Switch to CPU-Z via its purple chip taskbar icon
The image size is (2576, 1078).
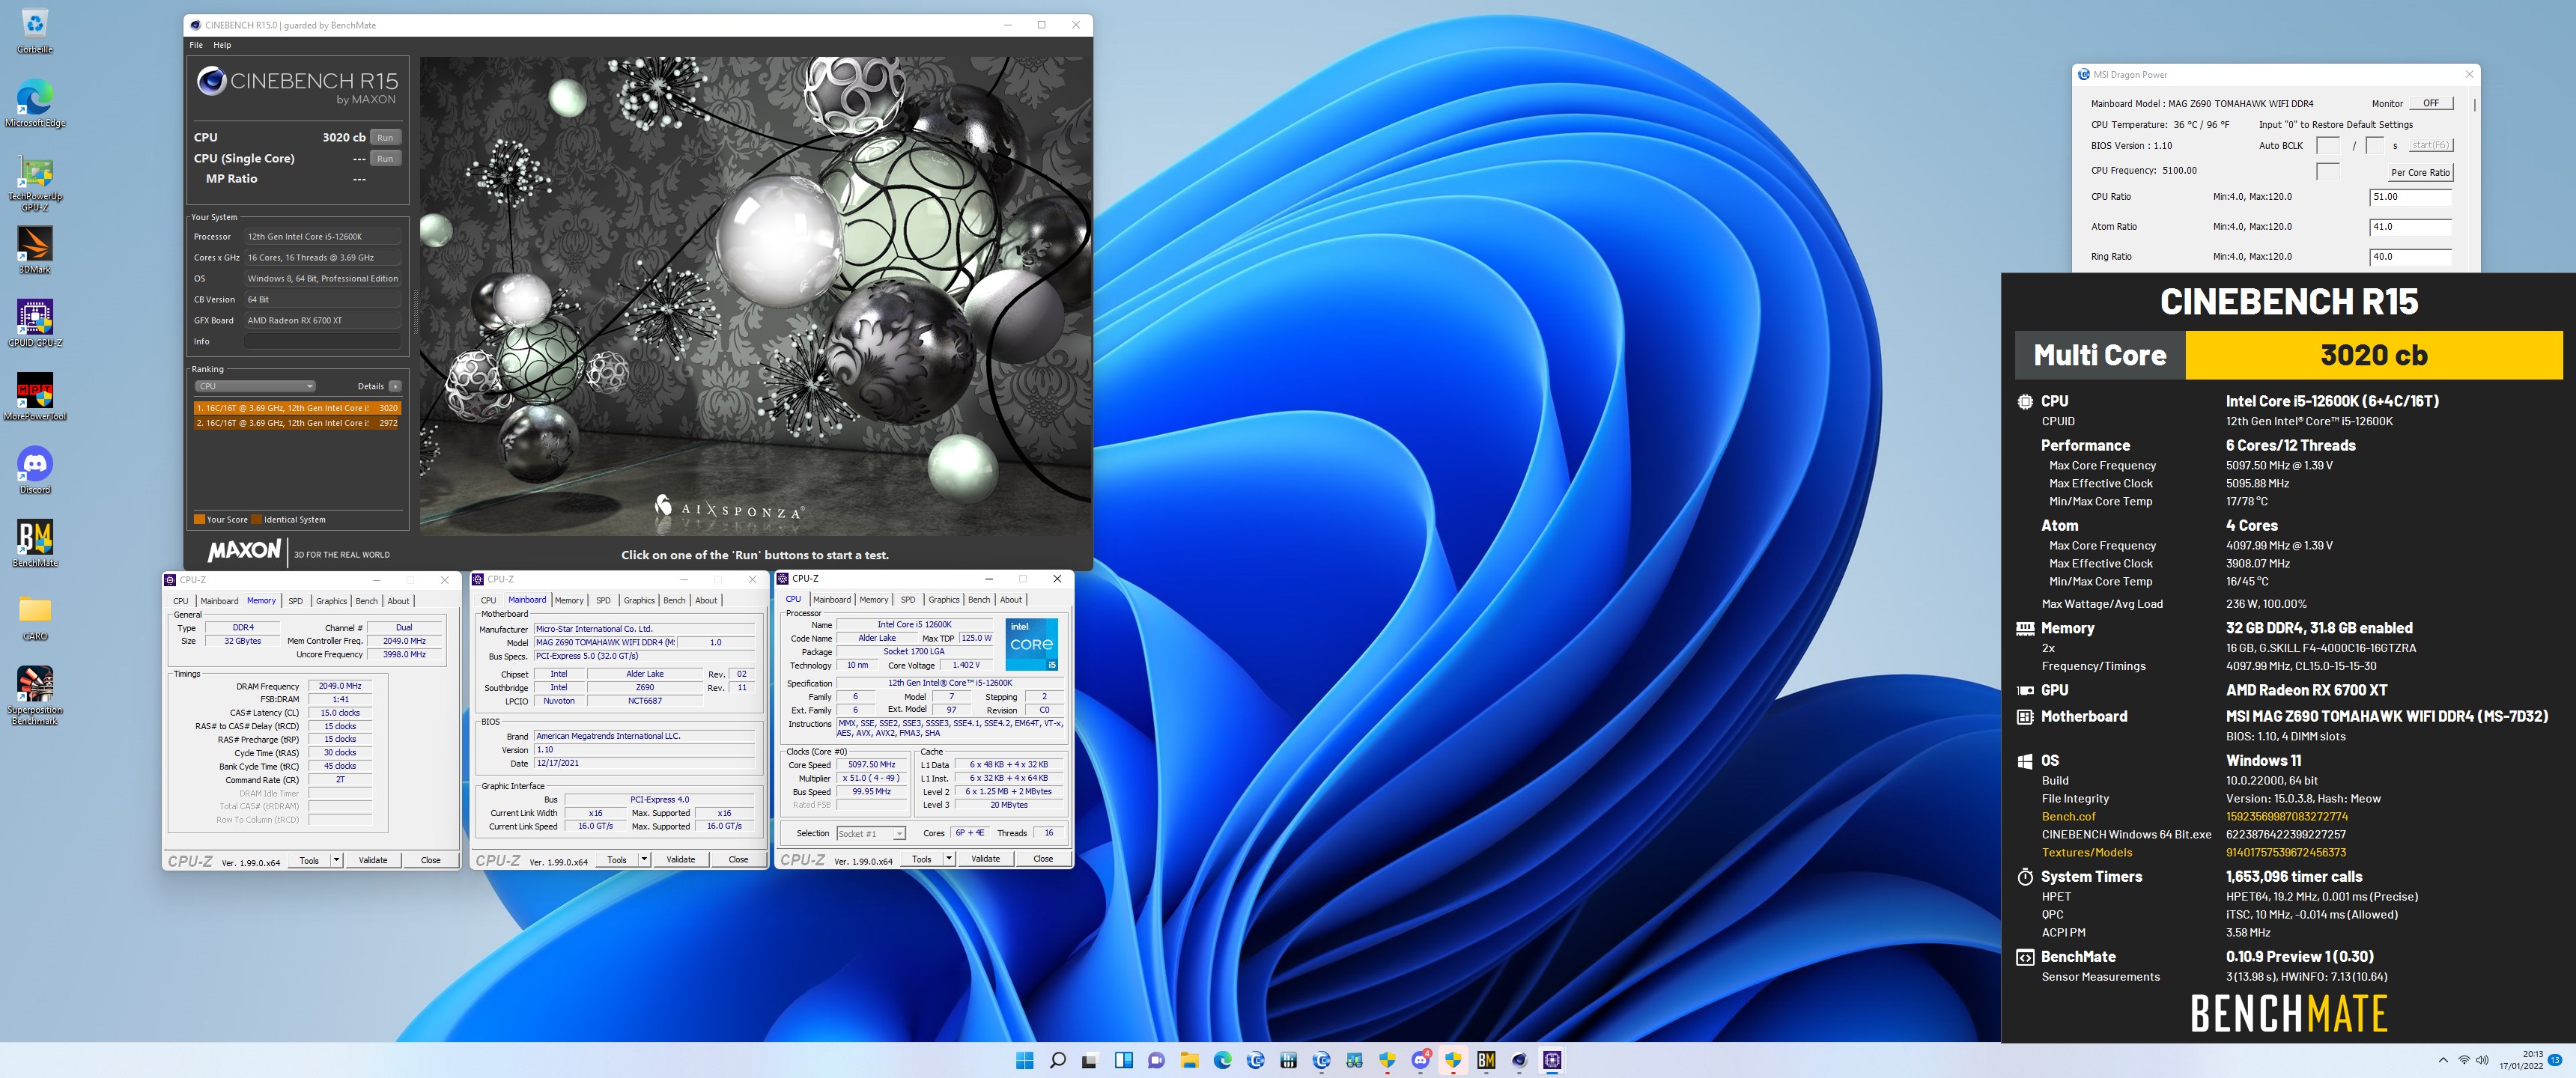click(1552, 1060)
